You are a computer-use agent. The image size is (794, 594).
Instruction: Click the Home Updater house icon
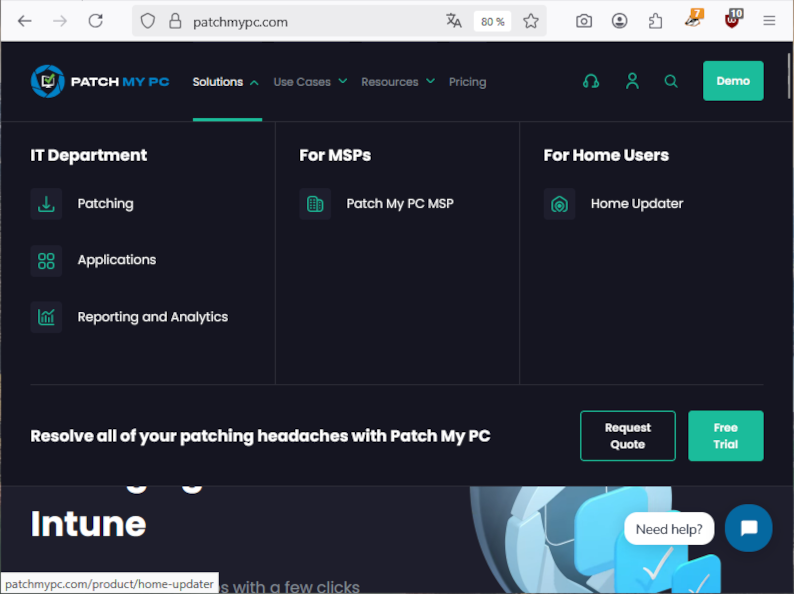pyautogui.click(x=559, y=204)
